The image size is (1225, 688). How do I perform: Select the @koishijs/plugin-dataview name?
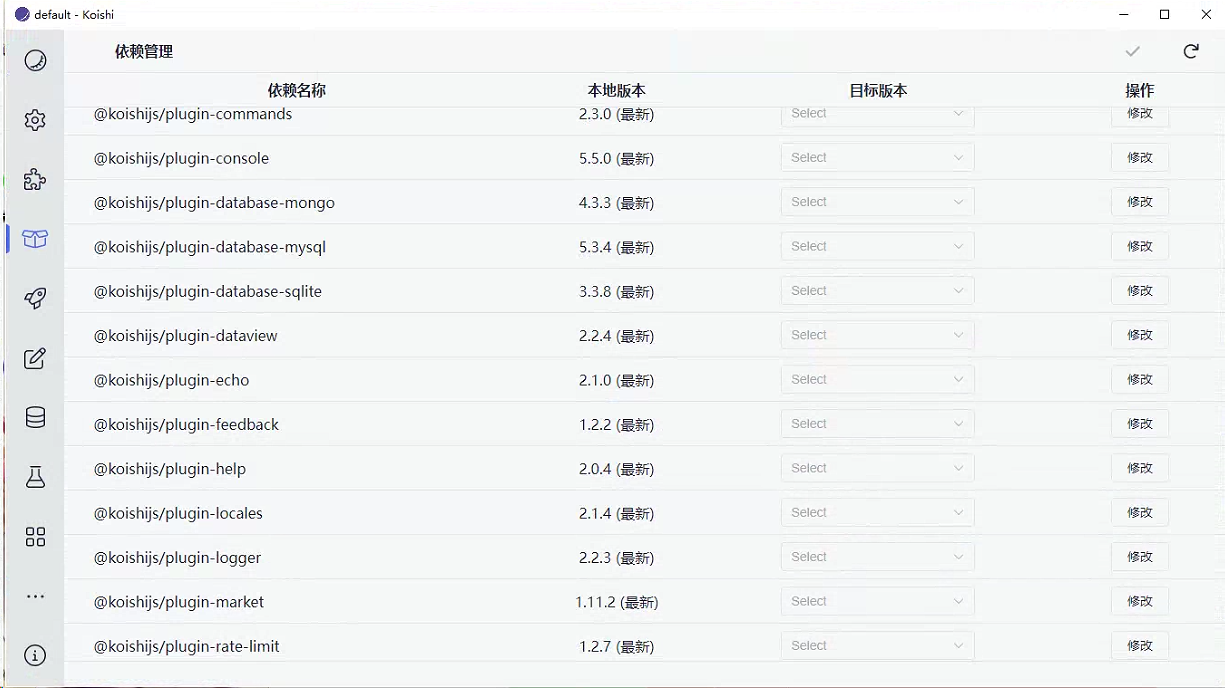point(186,336)
